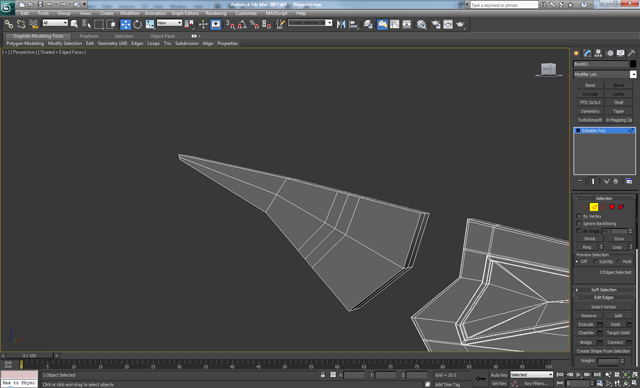Image resolution: width=640 pixels, height=388 pixels.
Task: Enable the By Angle checkbox
Action: (x=579, y=231)
